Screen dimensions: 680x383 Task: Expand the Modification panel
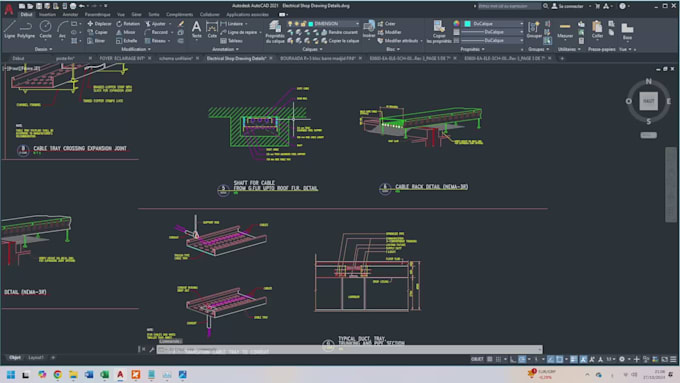coord(136,49)
